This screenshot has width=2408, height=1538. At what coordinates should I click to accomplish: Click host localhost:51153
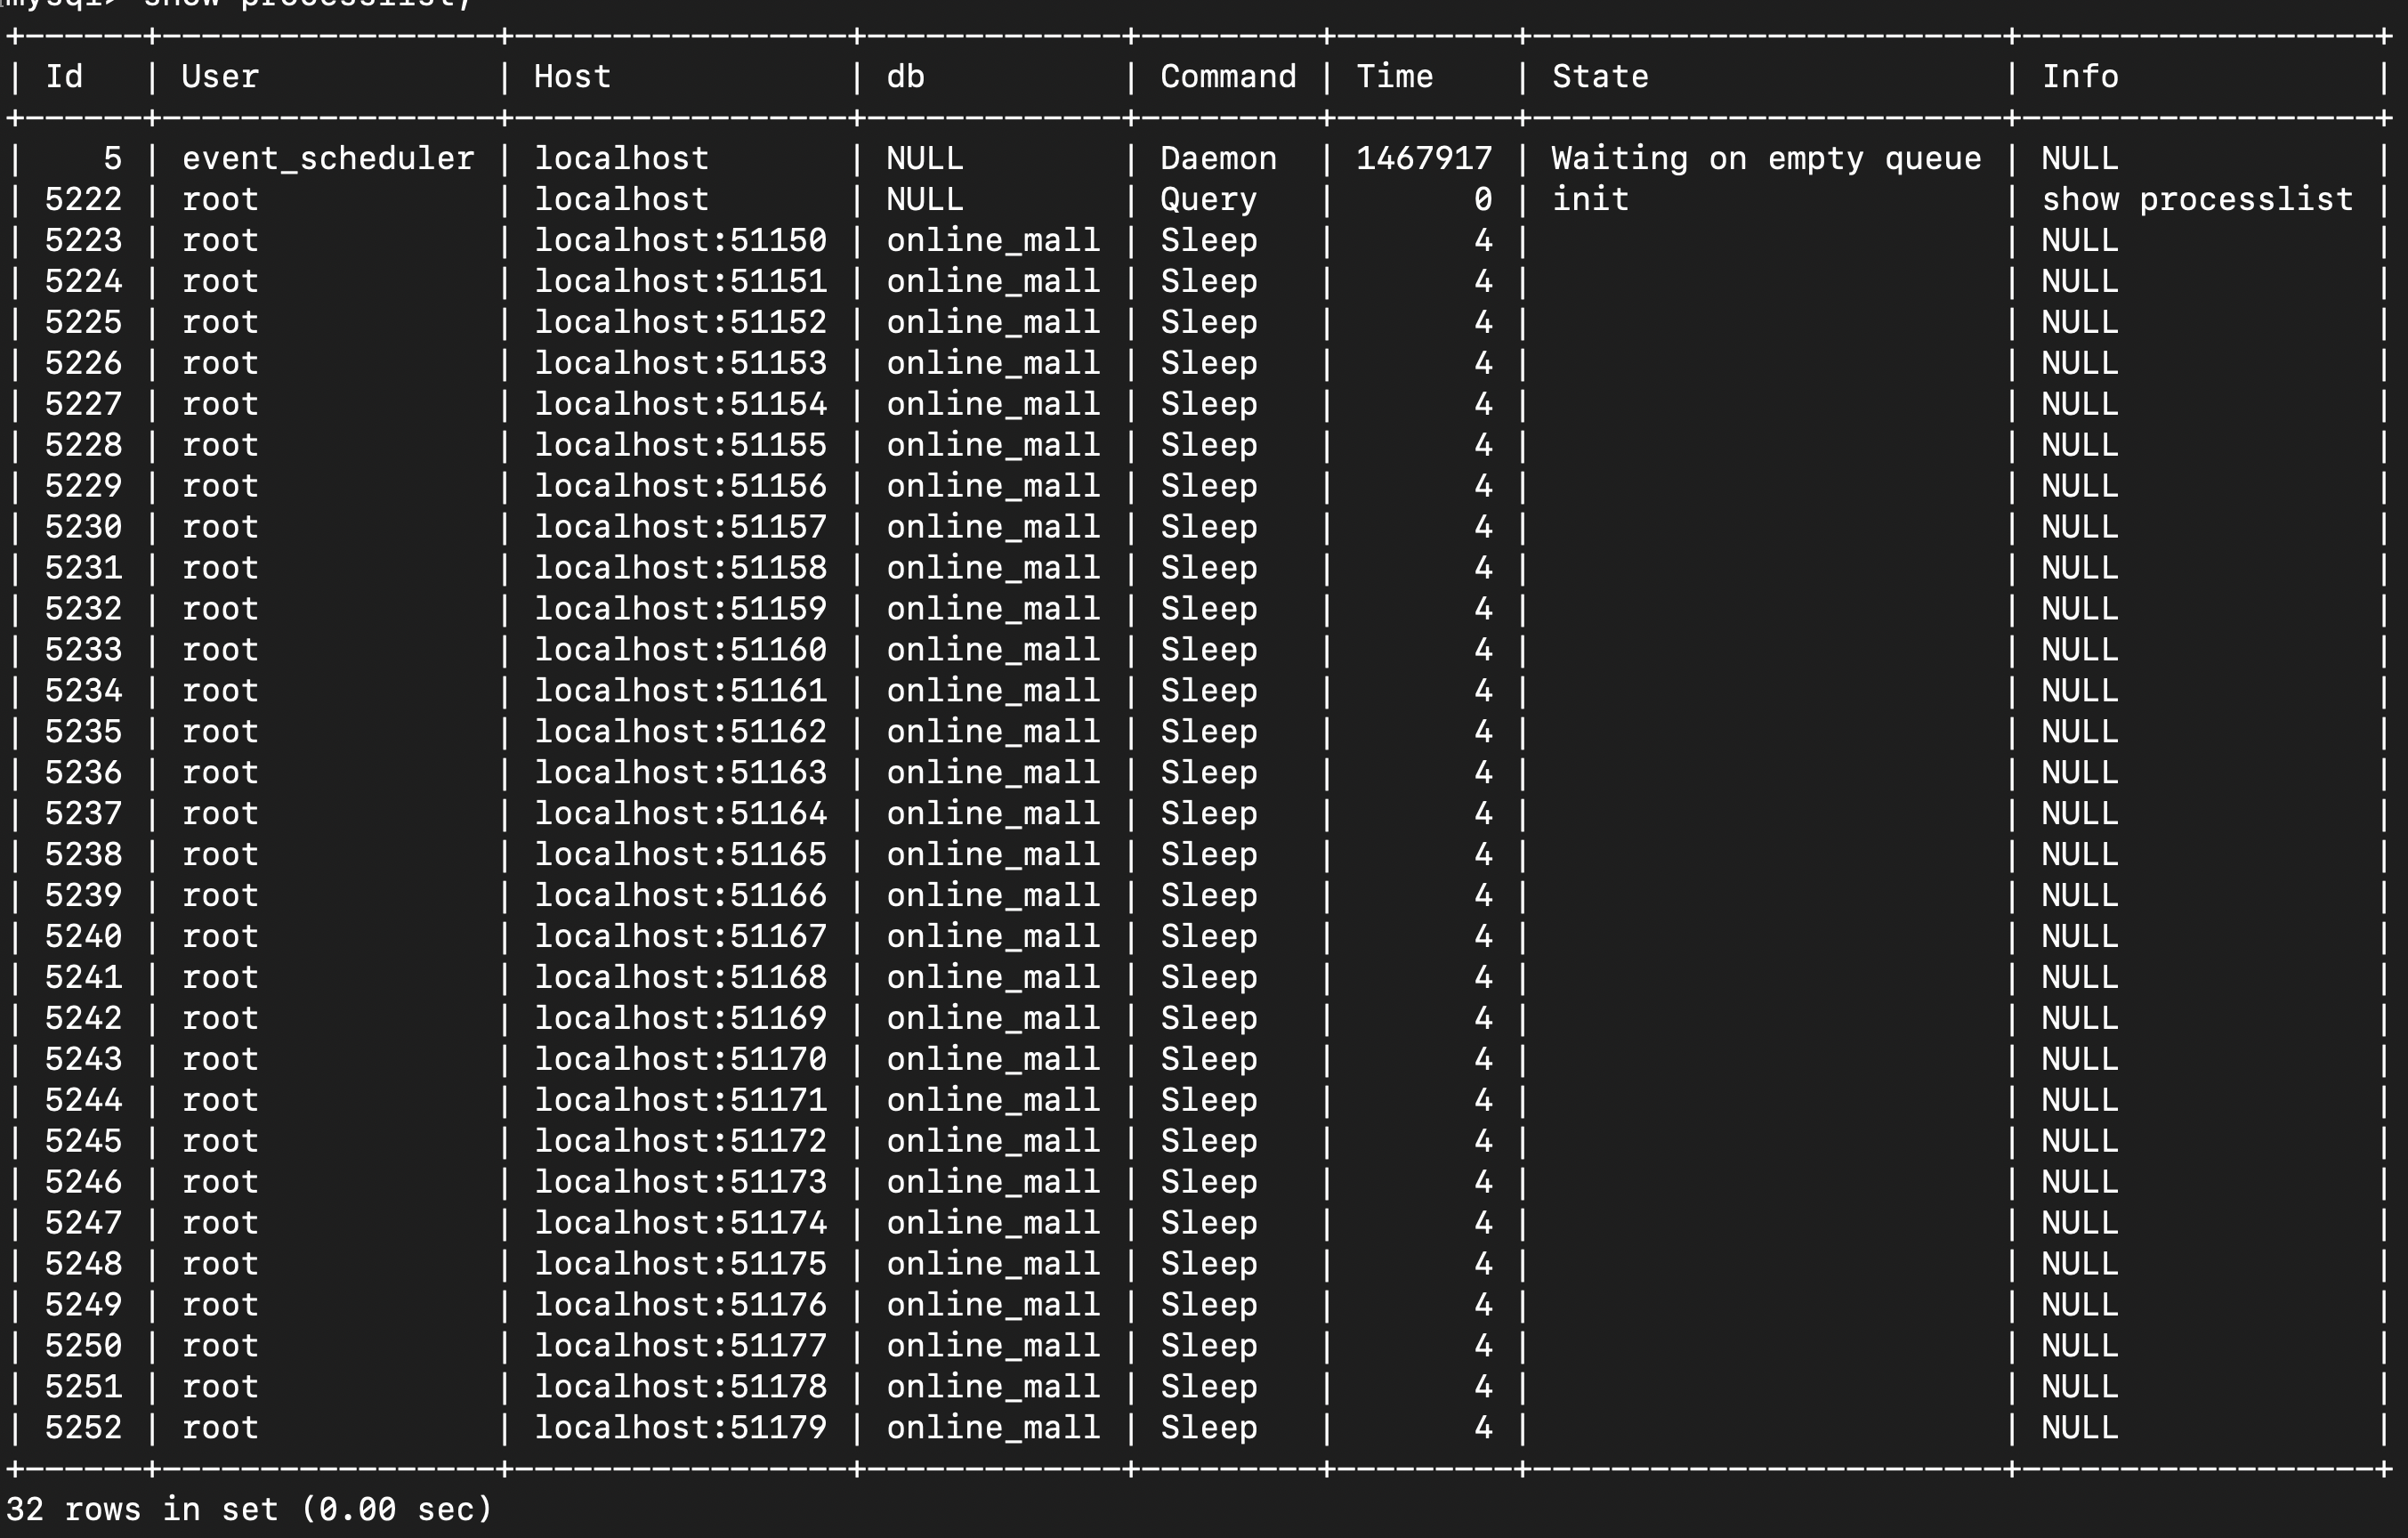[680, 364]
